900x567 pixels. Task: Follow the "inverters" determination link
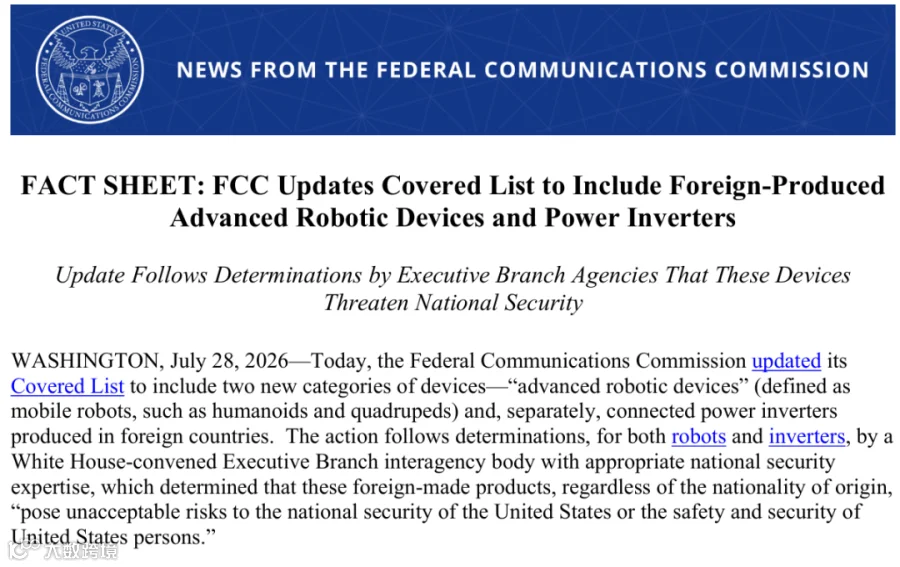(x=806, y=437)
